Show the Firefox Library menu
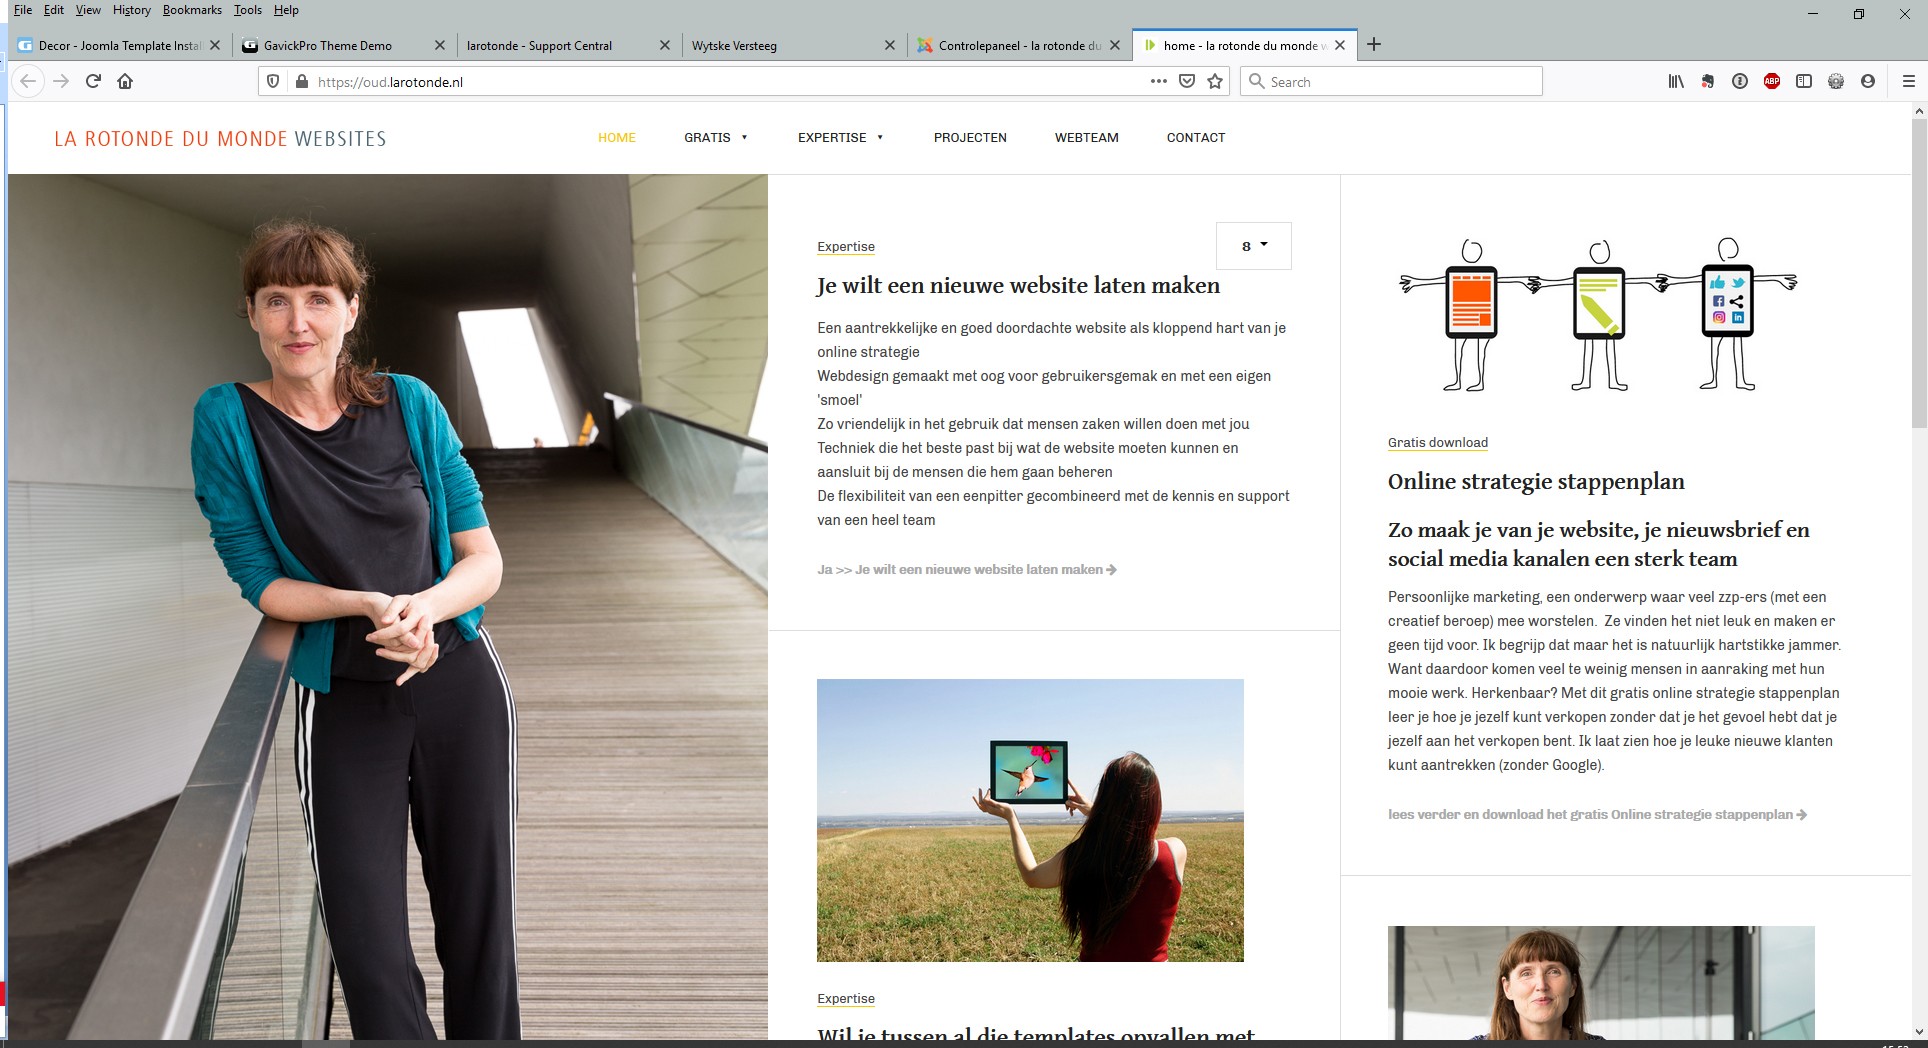The height and width of the screenshot is (1048, 1928). tap(1676, 82)
